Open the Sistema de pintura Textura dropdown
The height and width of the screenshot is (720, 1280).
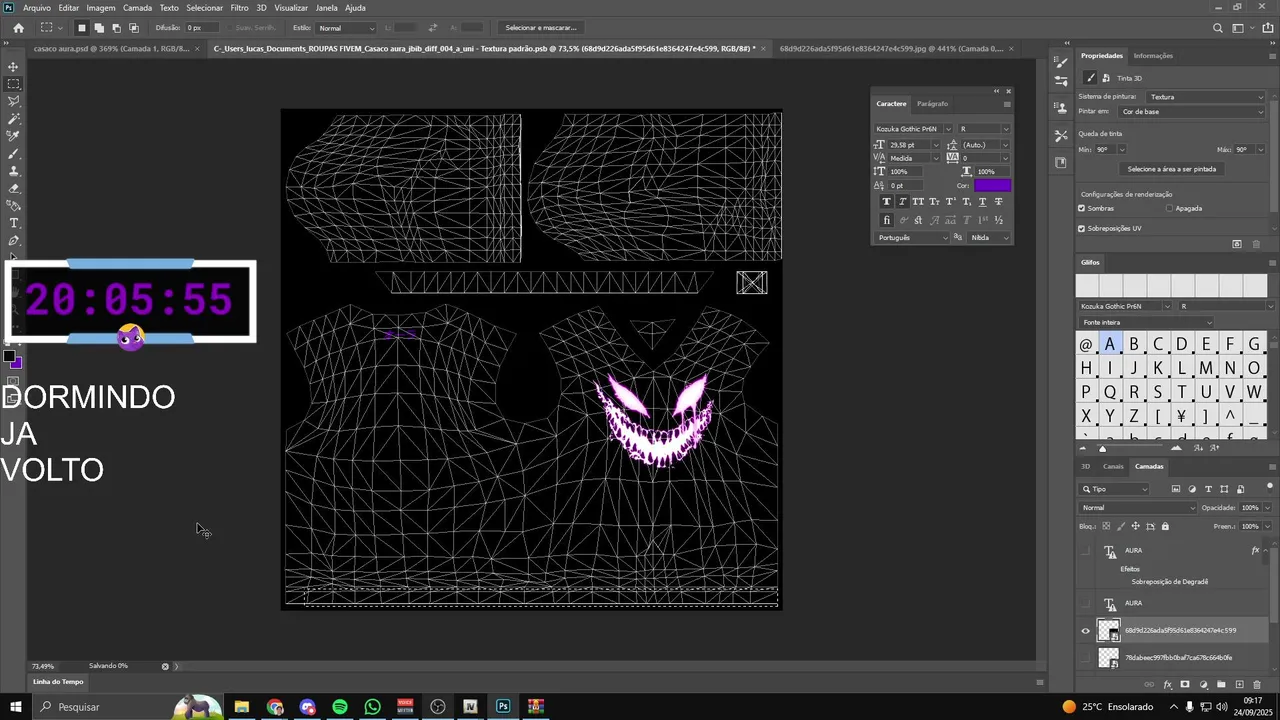[1206, 97]
